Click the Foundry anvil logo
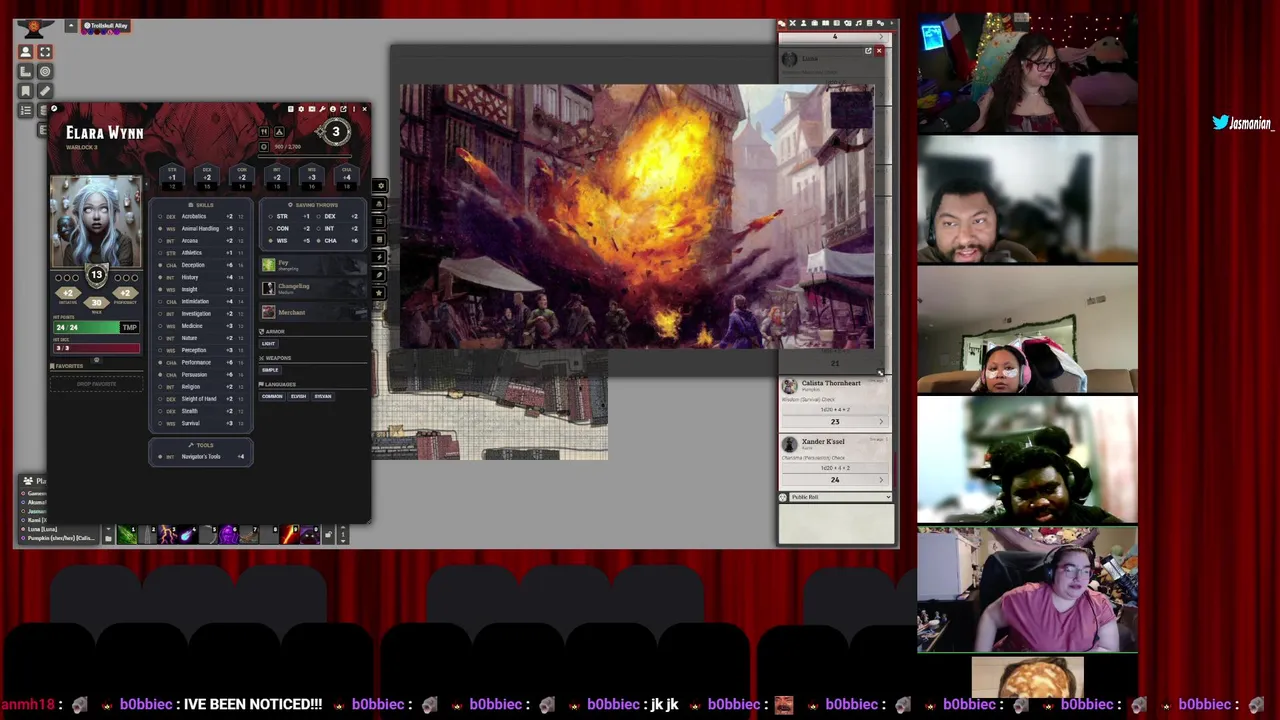Image resolution: width=1280 pixels, height=720 pixels. [35, 27]
